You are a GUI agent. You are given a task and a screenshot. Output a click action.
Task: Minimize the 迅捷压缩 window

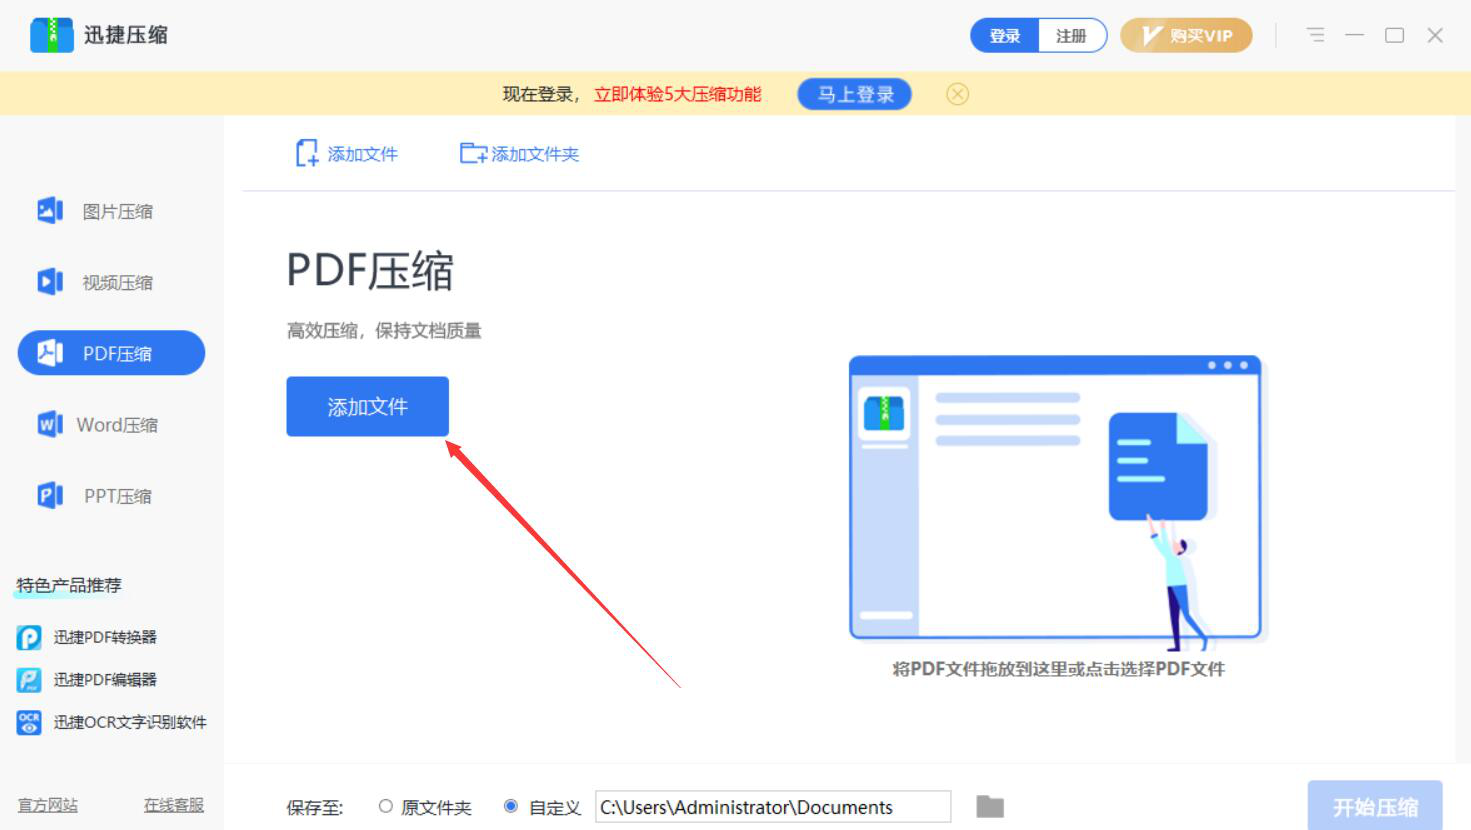[x=1355, y=35]
